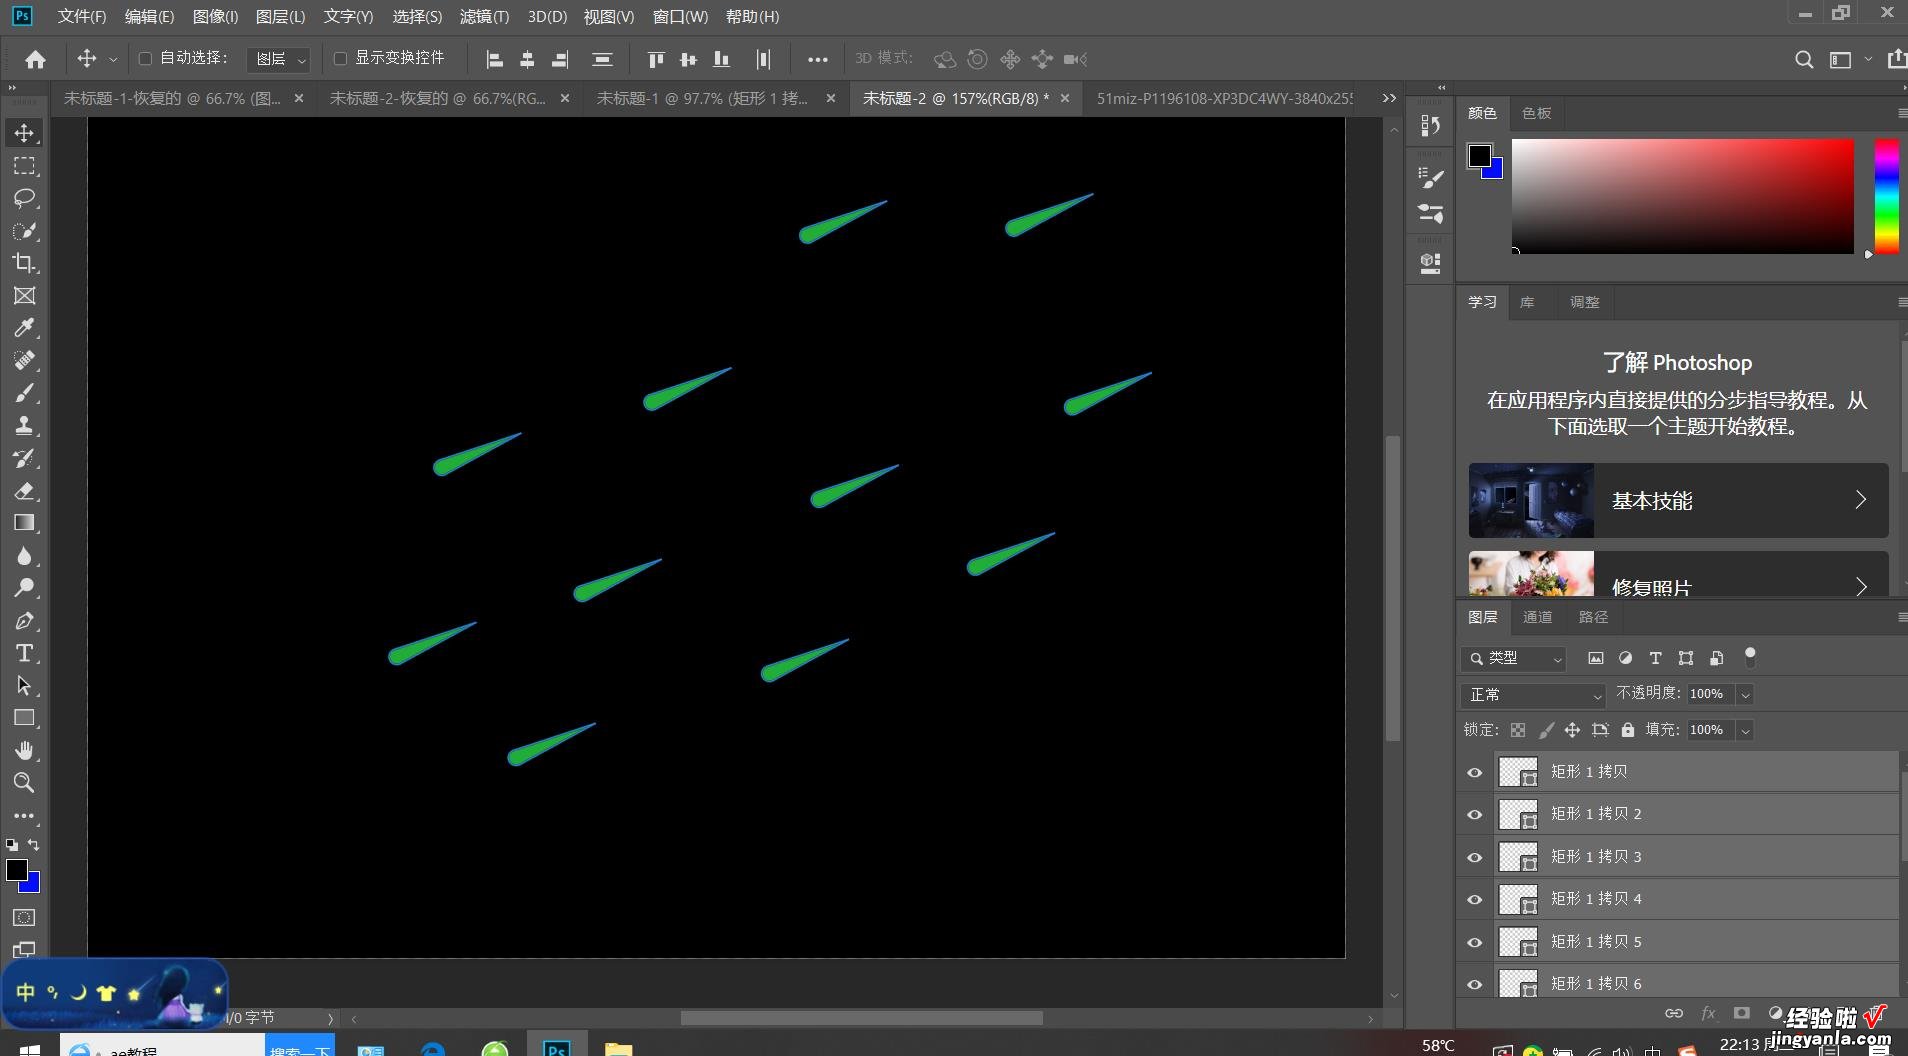Select the Dodge tool
This screenshot has width=1908, height=1056.
point(24,588)
